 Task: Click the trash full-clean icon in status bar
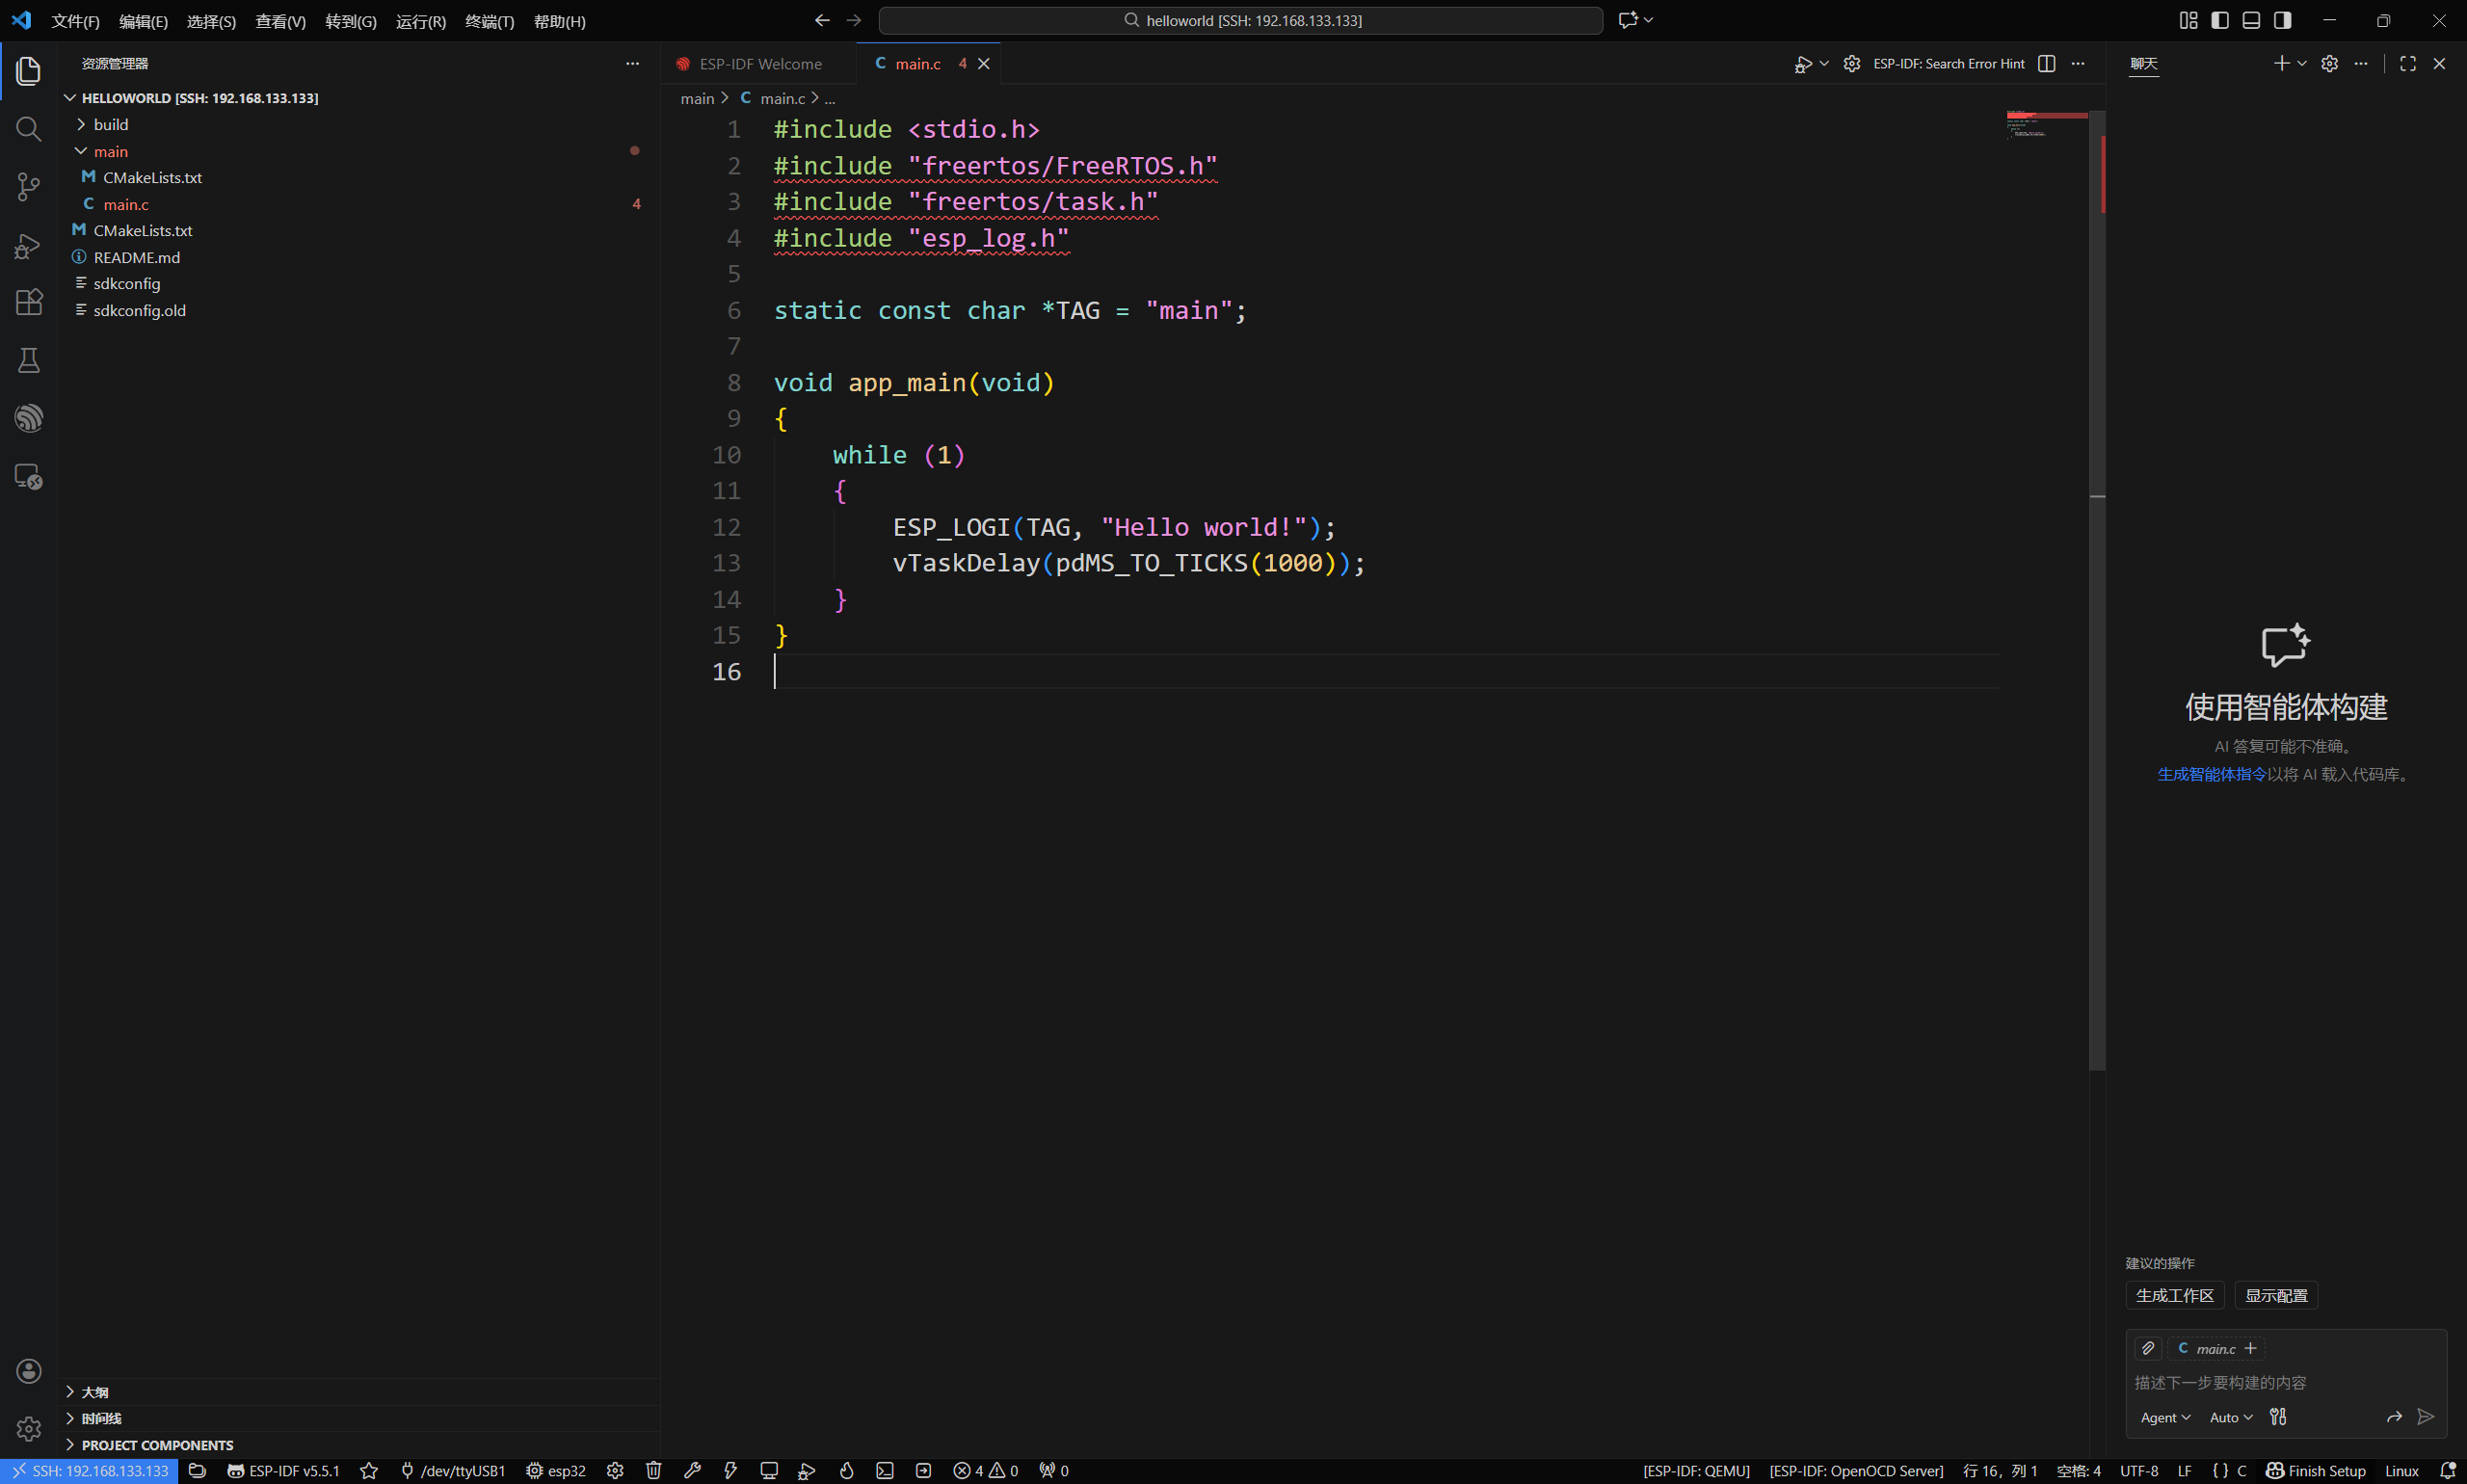click(653, 1470)
